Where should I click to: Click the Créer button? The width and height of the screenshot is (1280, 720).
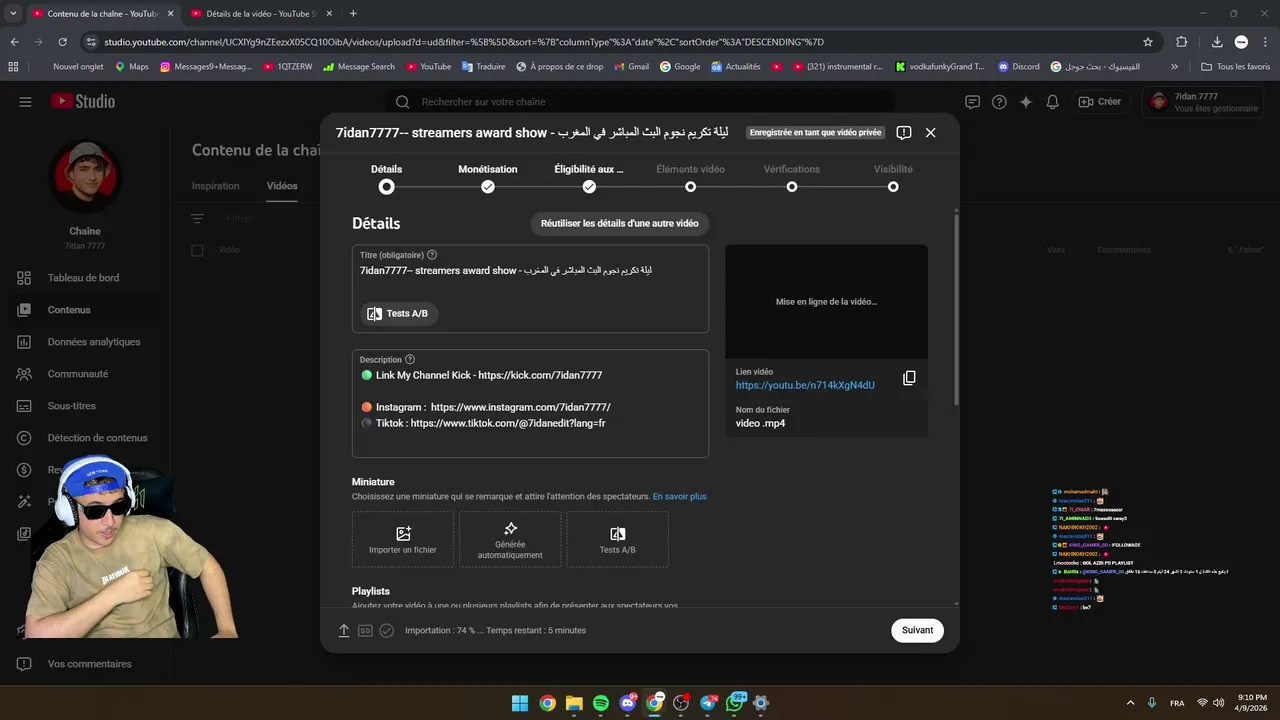coord(1100,102)
